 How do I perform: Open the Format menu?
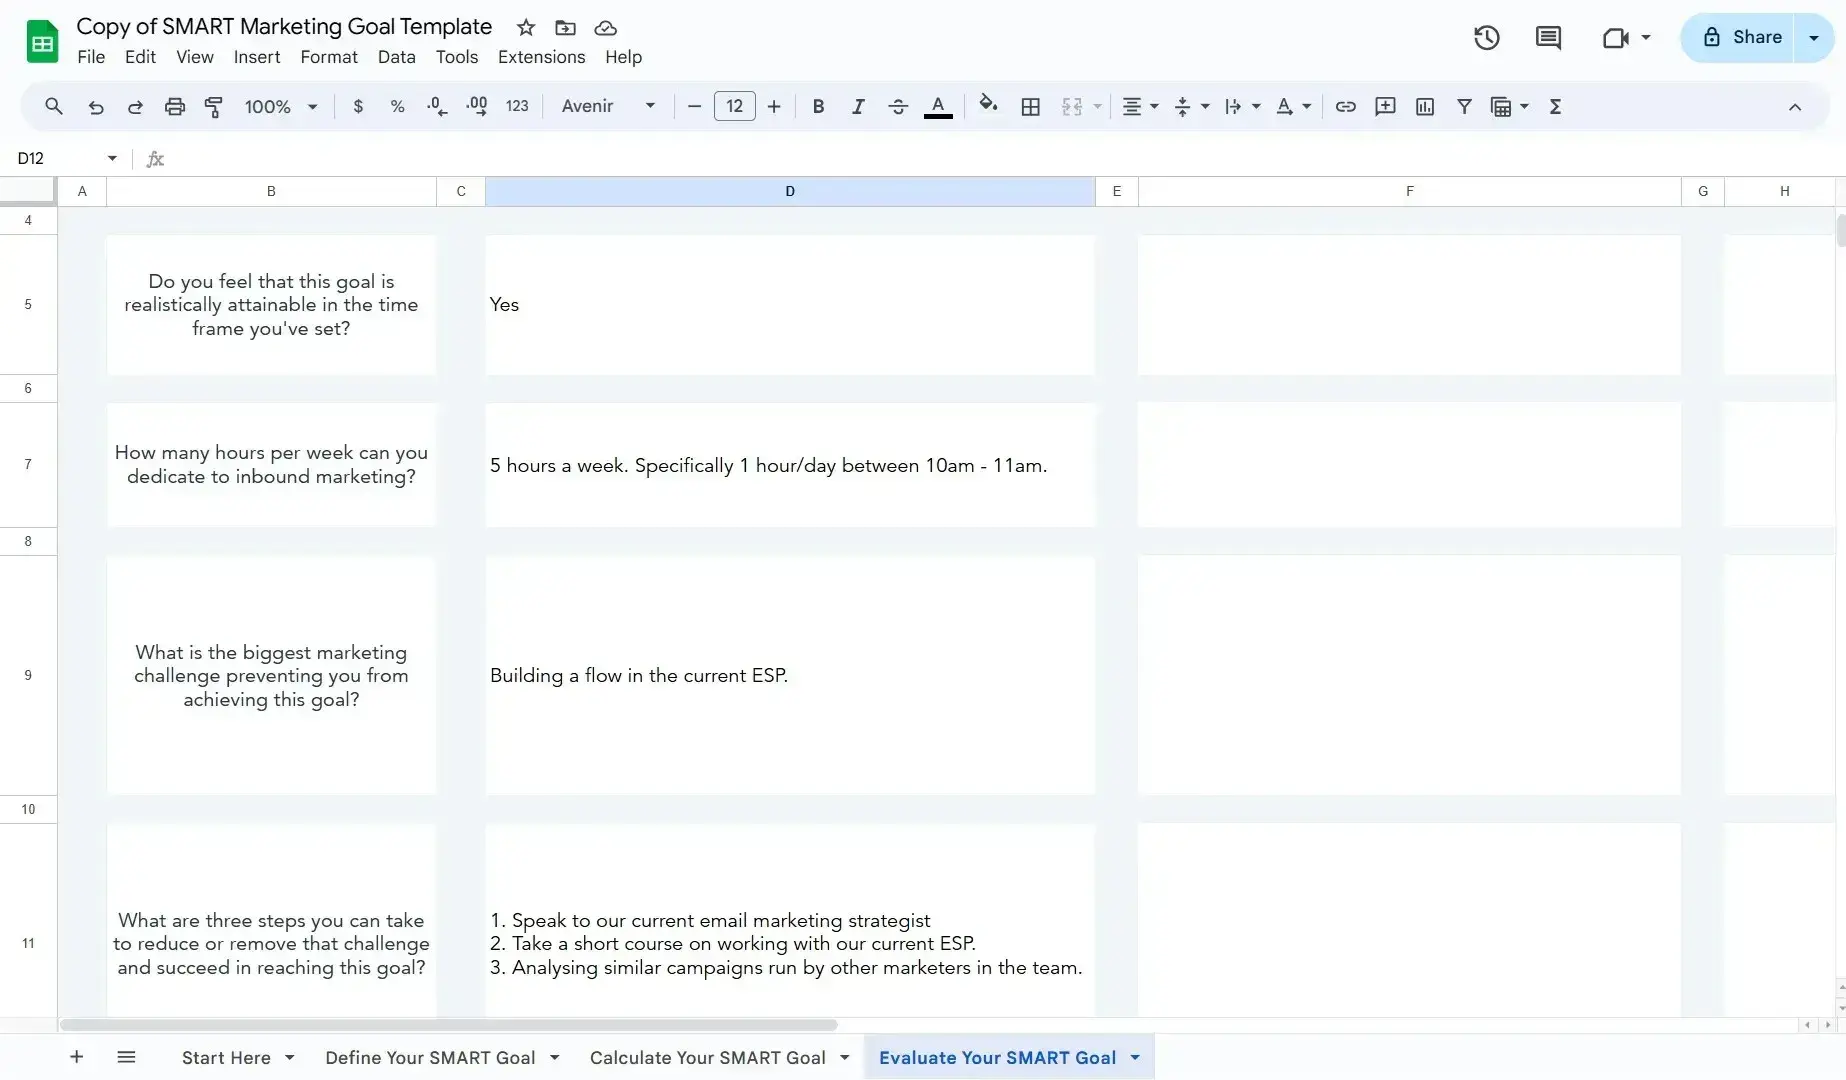pyautogui.click(x=329, y=57)
